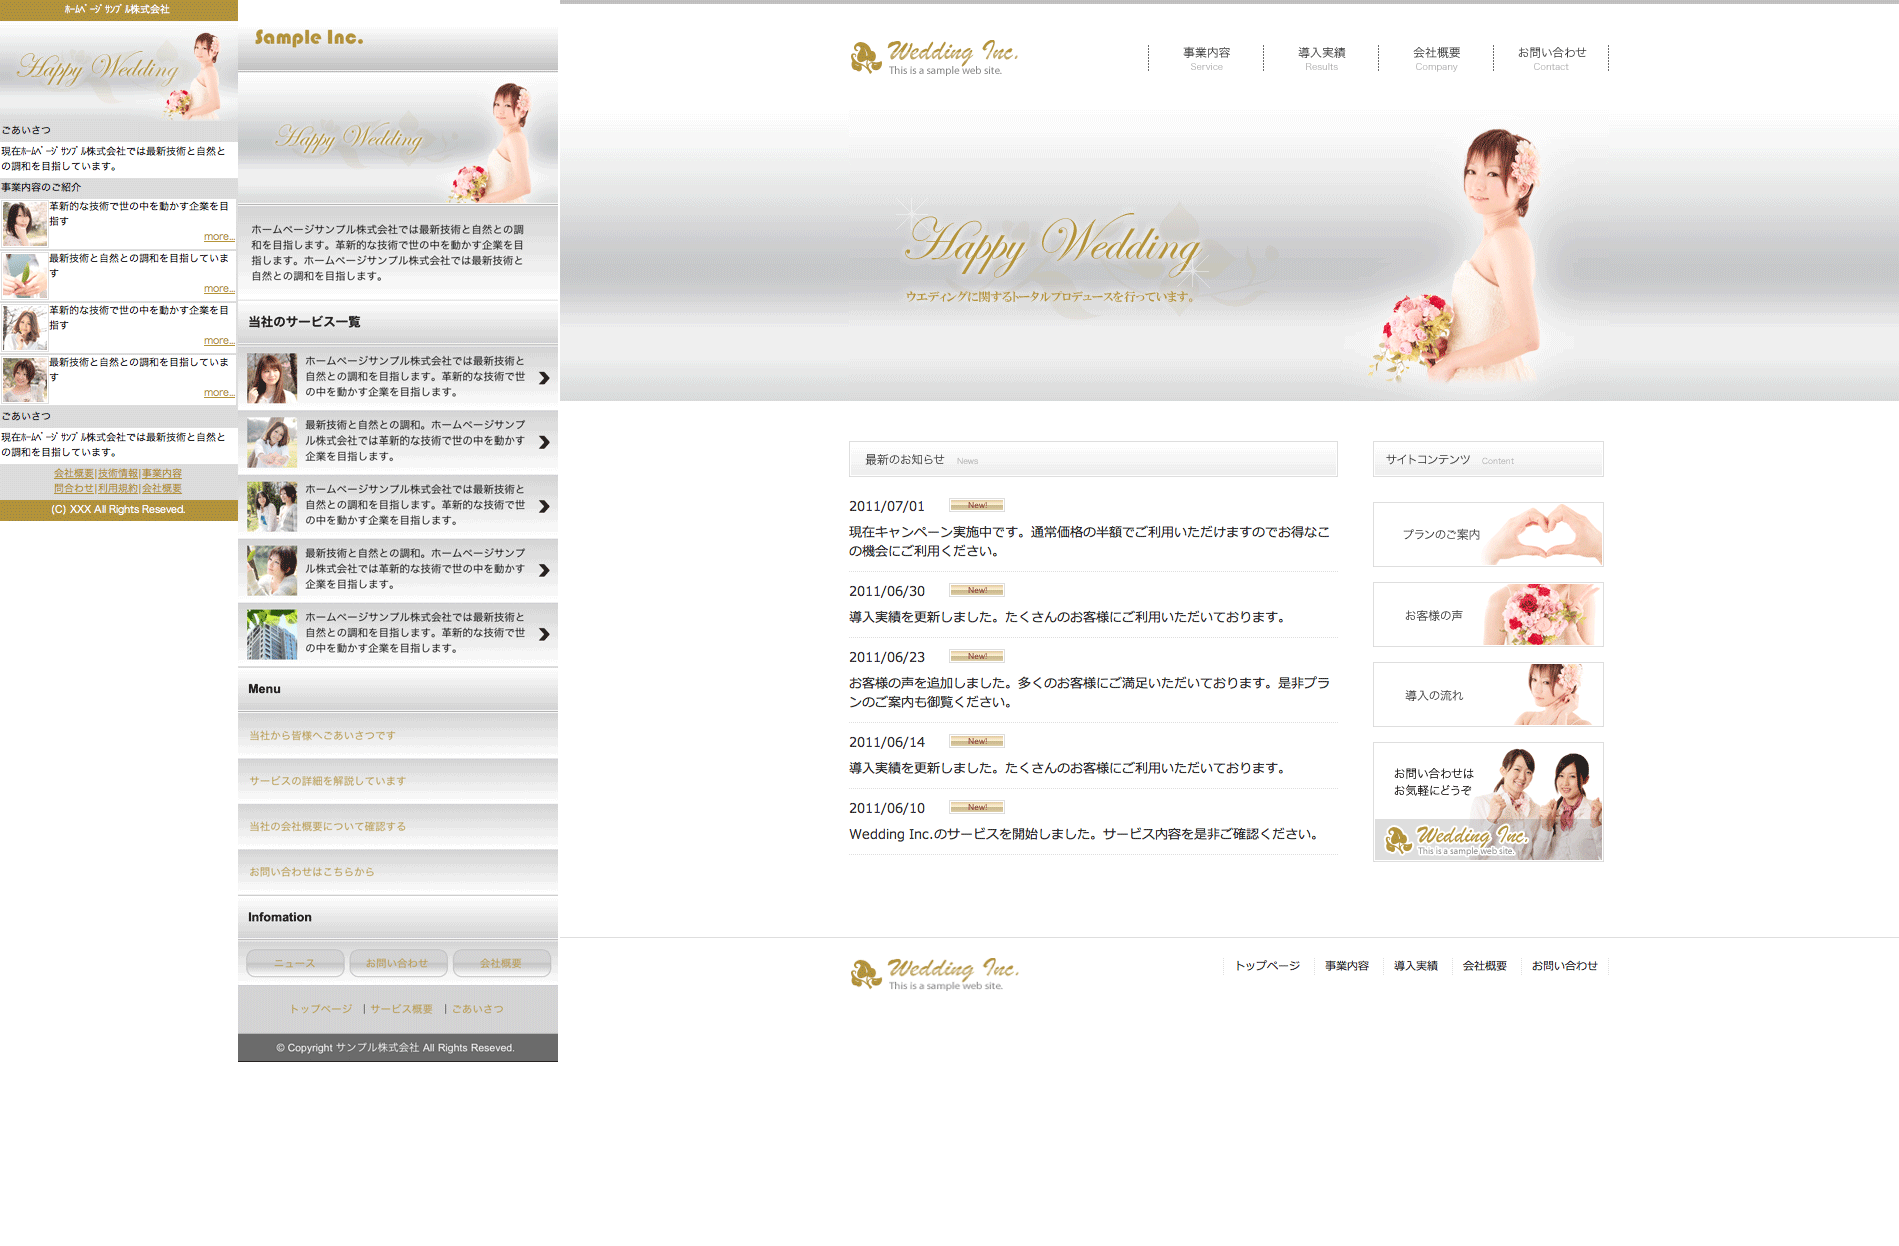Open the last service list chevron arrow
This screenshot has height=1246, width=1899.
[x=544, y=634]
